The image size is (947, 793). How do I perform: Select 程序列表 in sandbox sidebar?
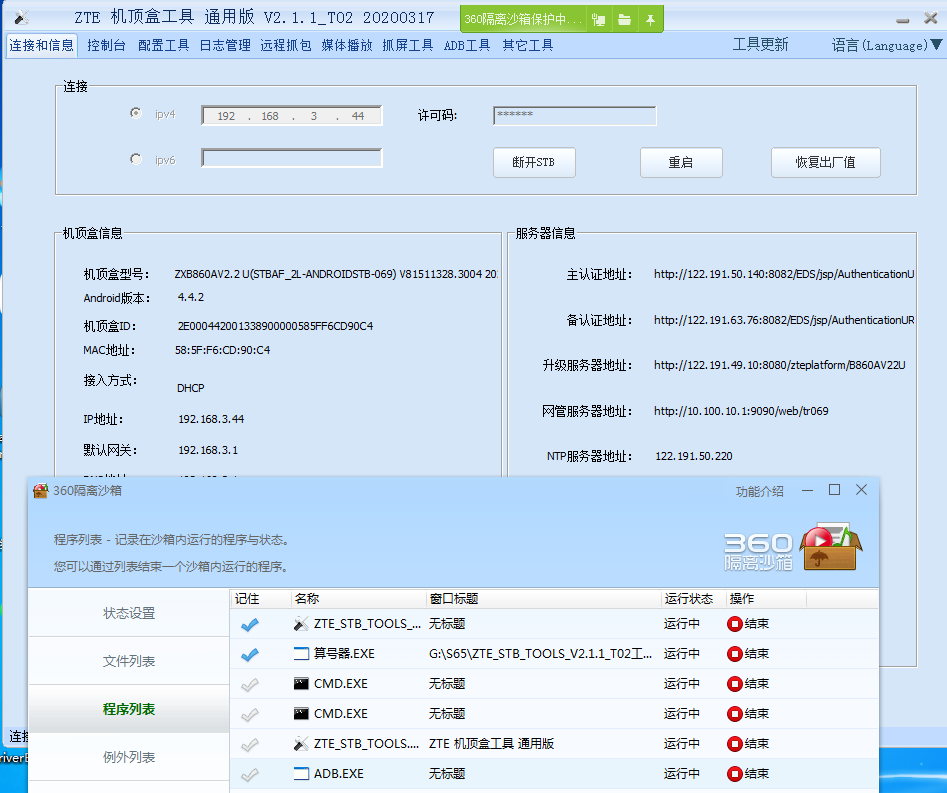(129, 709)
